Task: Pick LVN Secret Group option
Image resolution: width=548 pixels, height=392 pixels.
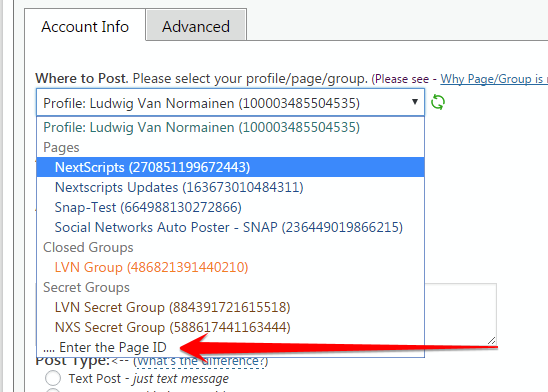Action: click(230, 307)
